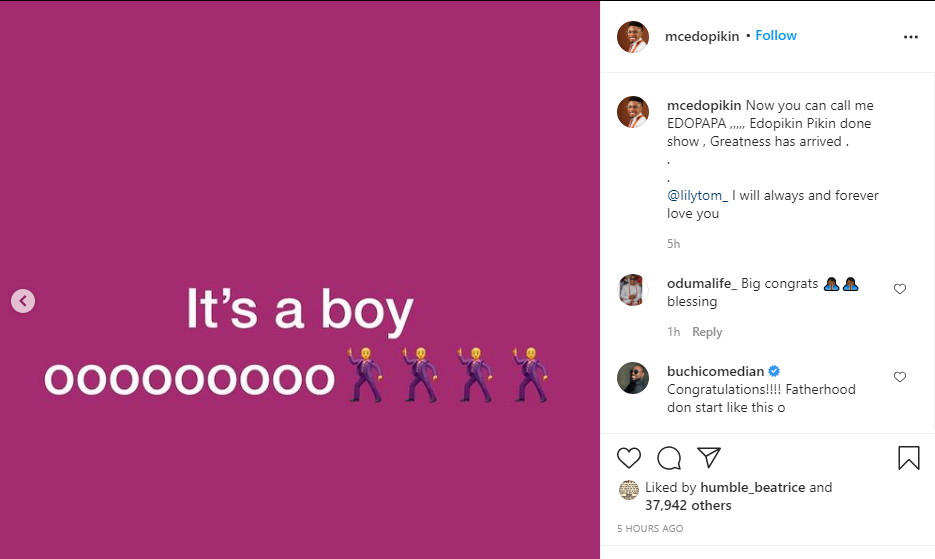935x559 pixels.
Task: Save post with the bookmark icon
Action: [908, 458]
